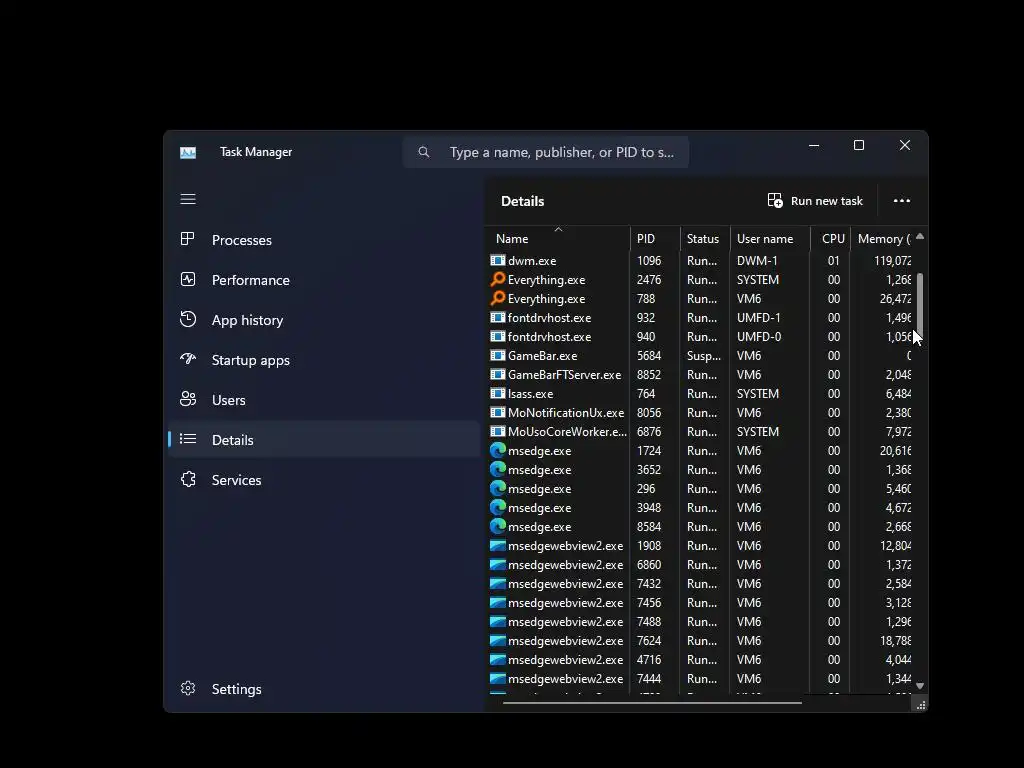
Task: Click the UMFD-0 user name cell
Action: 759,336
